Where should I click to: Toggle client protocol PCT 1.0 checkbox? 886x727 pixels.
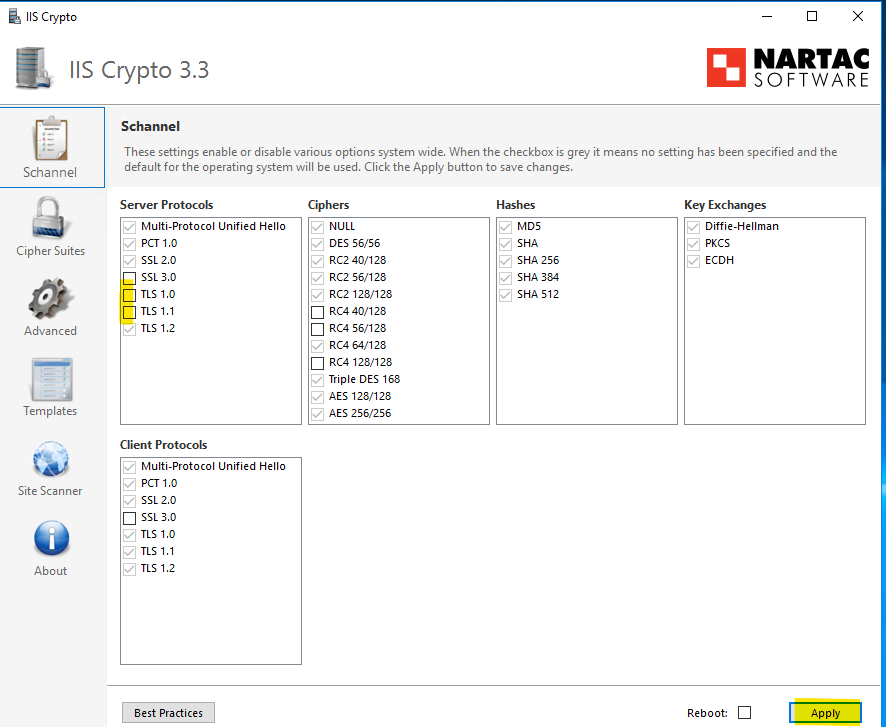pos(129,484)
